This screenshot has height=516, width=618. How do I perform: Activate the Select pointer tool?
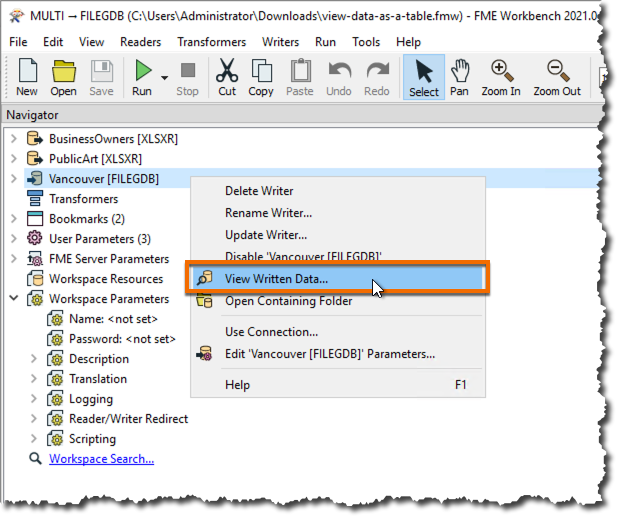click(x=424, y=77)
